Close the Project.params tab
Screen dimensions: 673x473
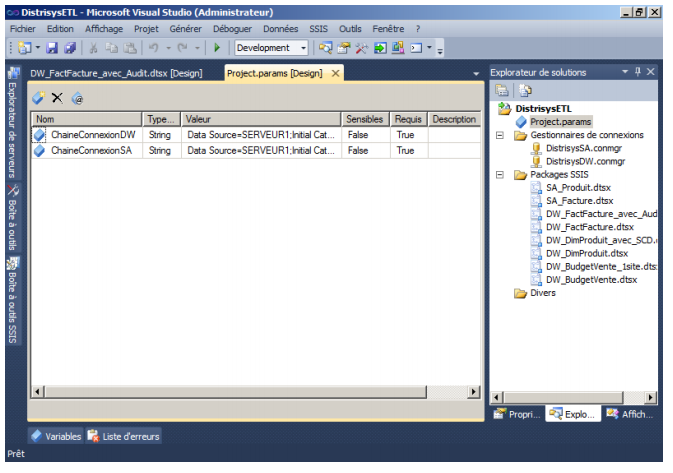click(336, 74)
